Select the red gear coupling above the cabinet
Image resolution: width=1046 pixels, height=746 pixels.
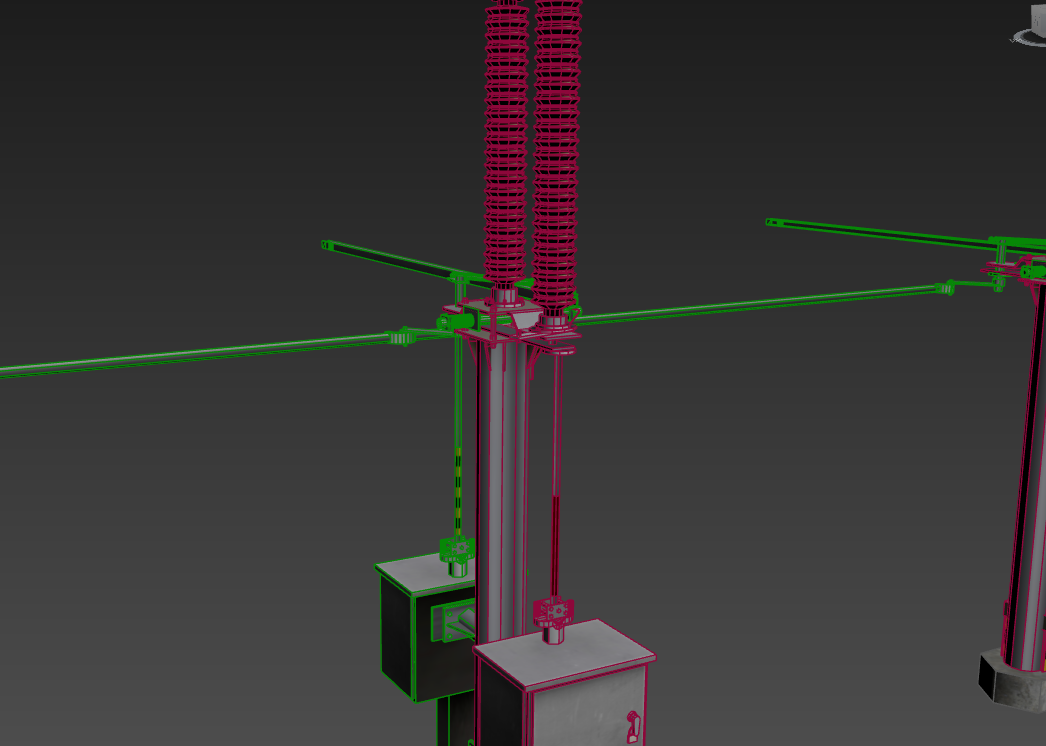pyautogui.click(x=553, y=609)
